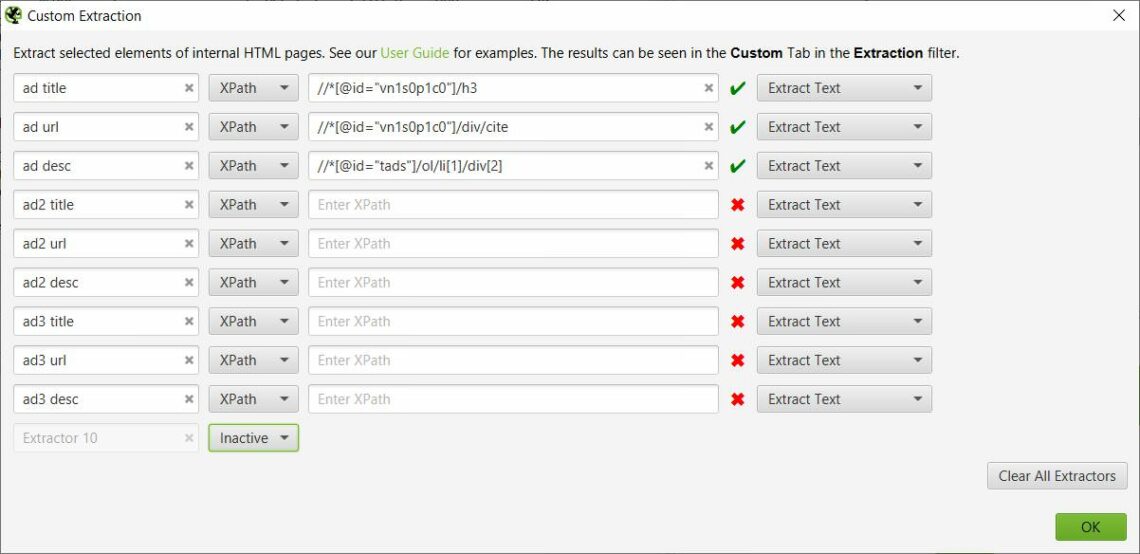Focus the empty XPath field for ad3 title

point(513,321)
